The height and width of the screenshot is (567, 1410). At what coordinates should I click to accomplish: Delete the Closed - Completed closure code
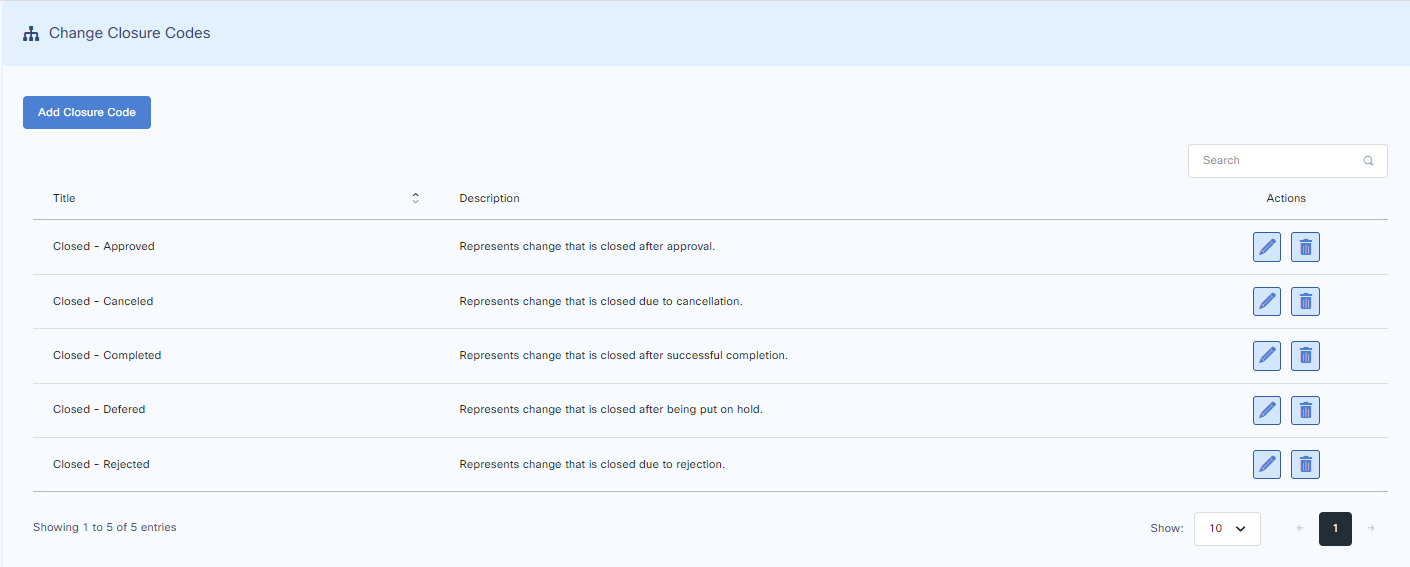click(1305, 356)
